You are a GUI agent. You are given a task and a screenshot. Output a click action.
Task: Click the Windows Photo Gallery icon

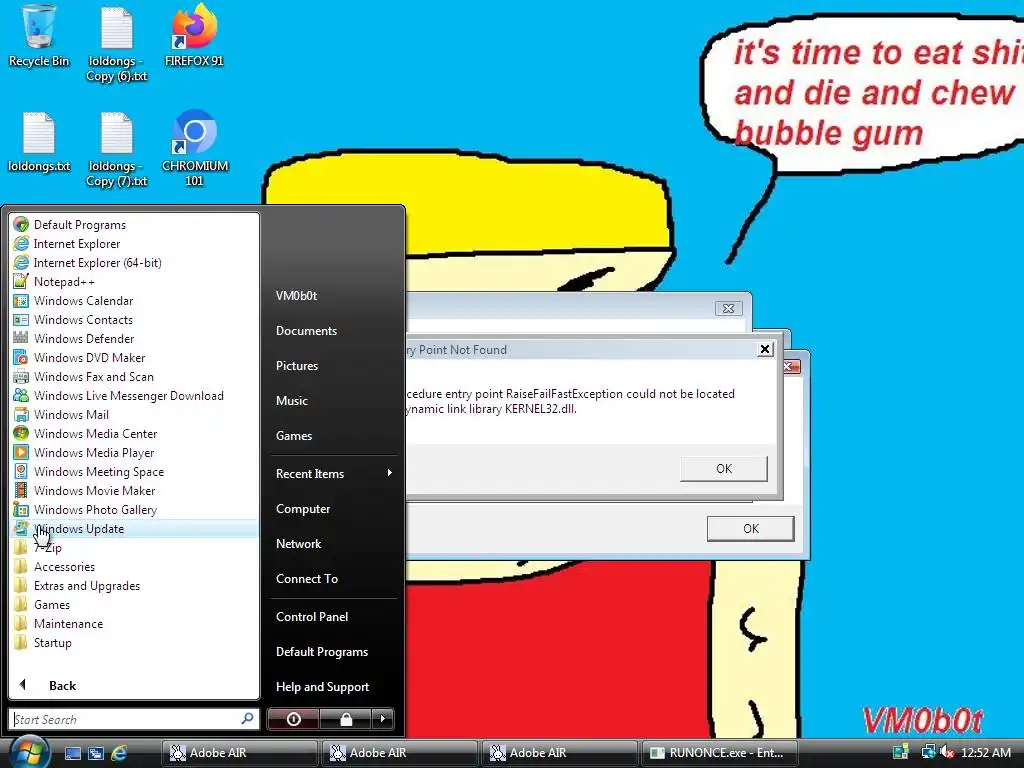21,509
